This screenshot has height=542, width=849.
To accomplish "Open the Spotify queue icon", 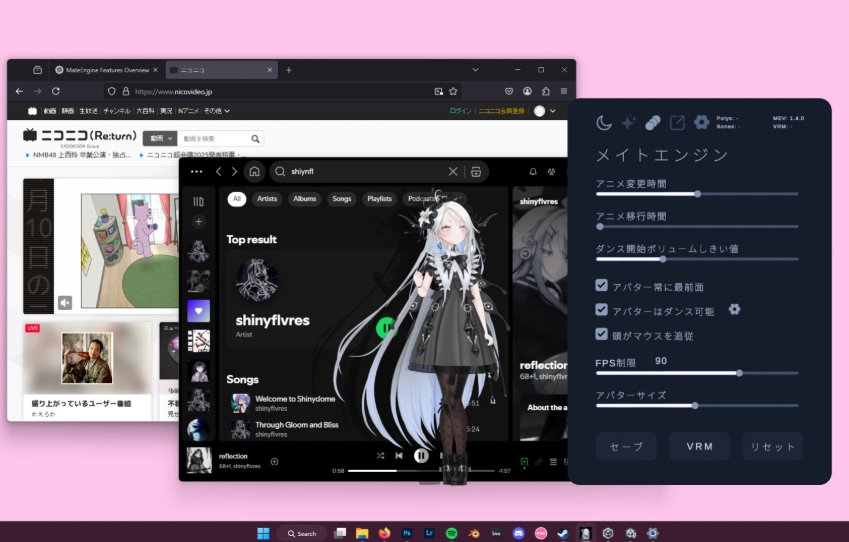I will click(x=553, y=462).
